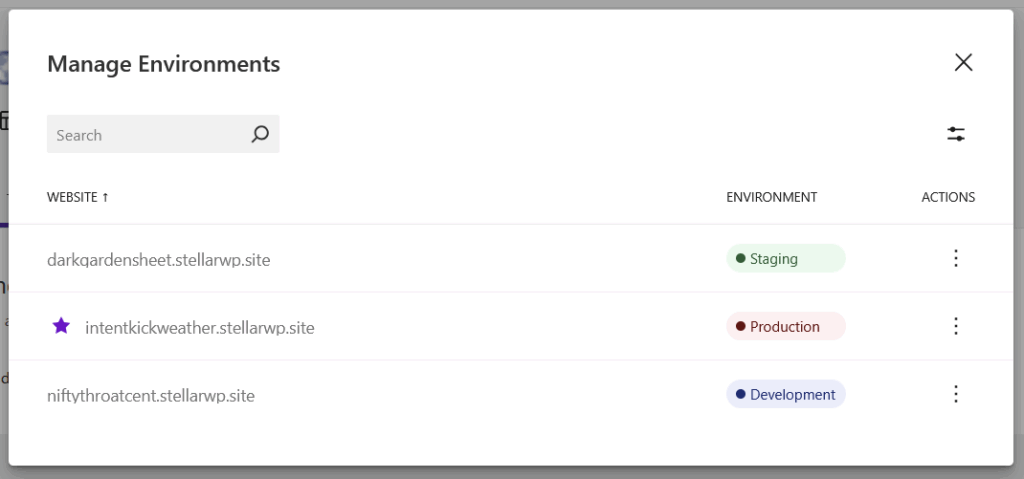
Task: Close the Manage Environments dialog
Action: click(x=963, y=63)
